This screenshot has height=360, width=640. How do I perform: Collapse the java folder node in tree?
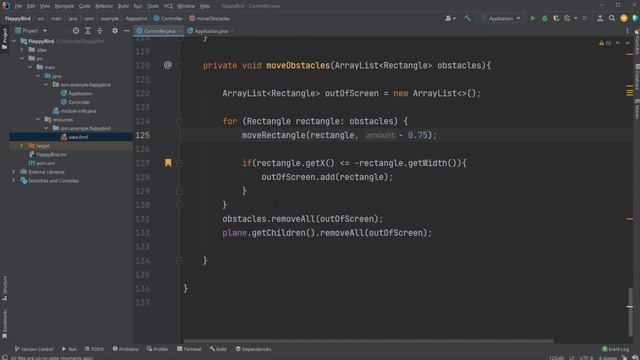tap(38, 76)
